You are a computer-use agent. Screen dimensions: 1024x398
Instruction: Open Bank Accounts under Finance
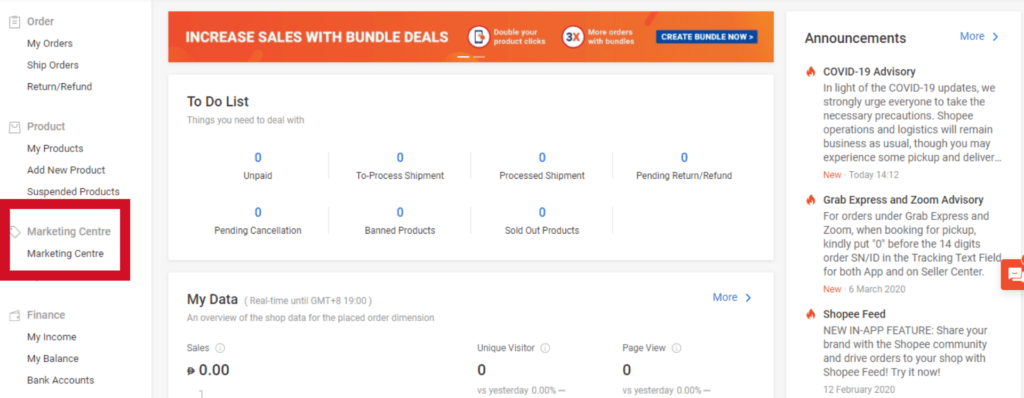click(61, 380)
